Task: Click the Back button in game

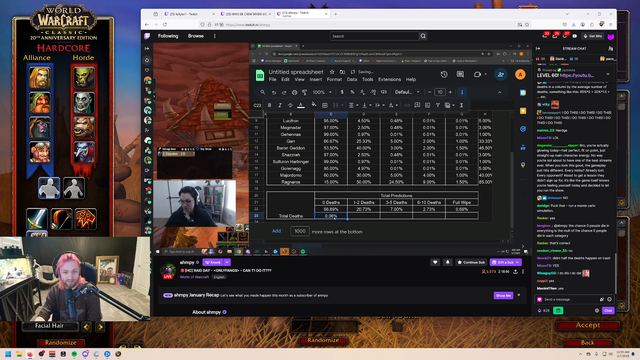Action: tap(588, 342)
